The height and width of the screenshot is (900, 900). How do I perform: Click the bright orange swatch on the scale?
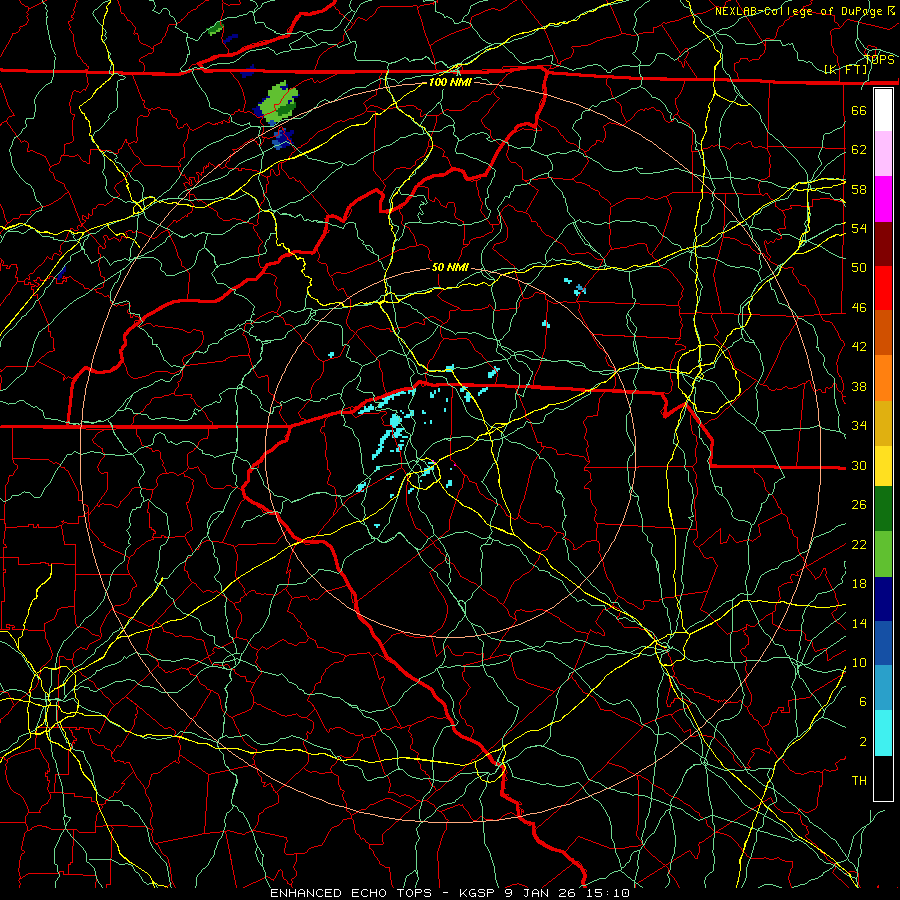[883, 377]
